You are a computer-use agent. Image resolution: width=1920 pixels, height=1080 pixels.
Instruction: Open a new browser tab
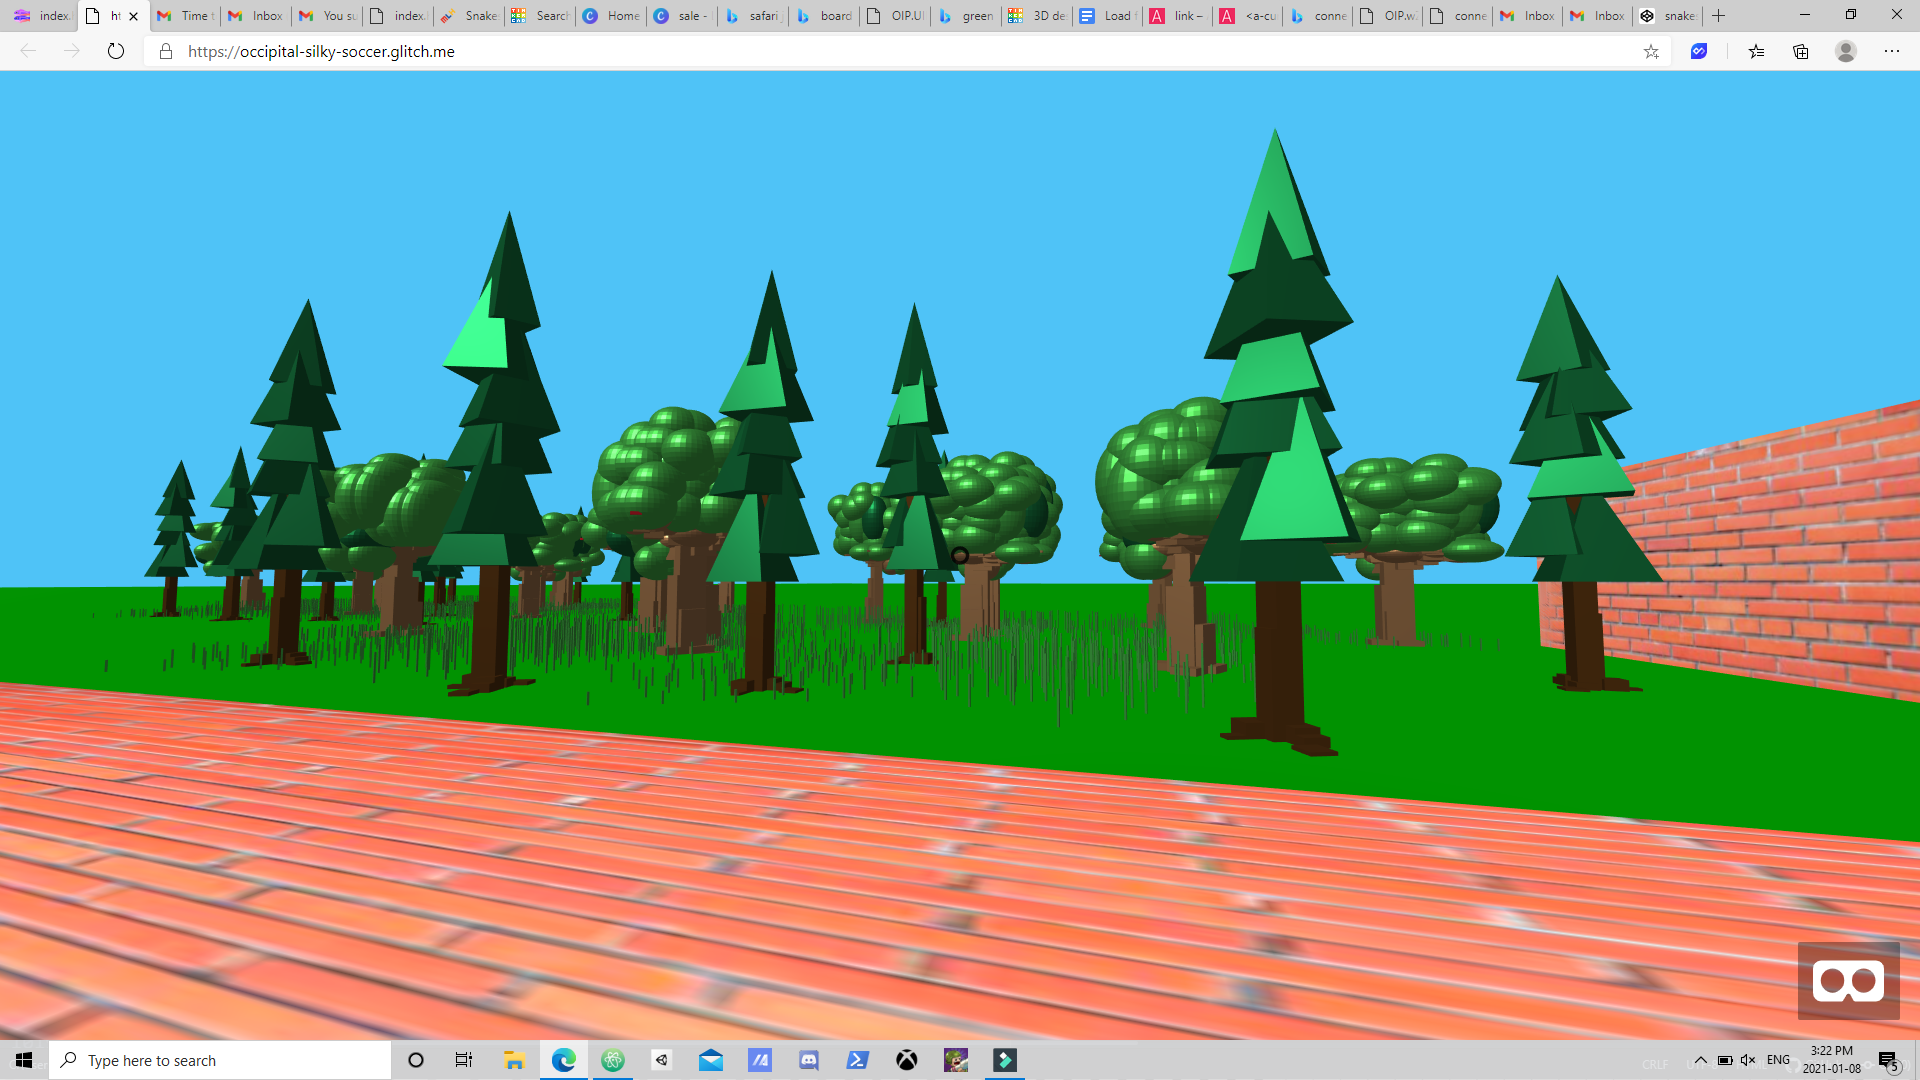1719,16
